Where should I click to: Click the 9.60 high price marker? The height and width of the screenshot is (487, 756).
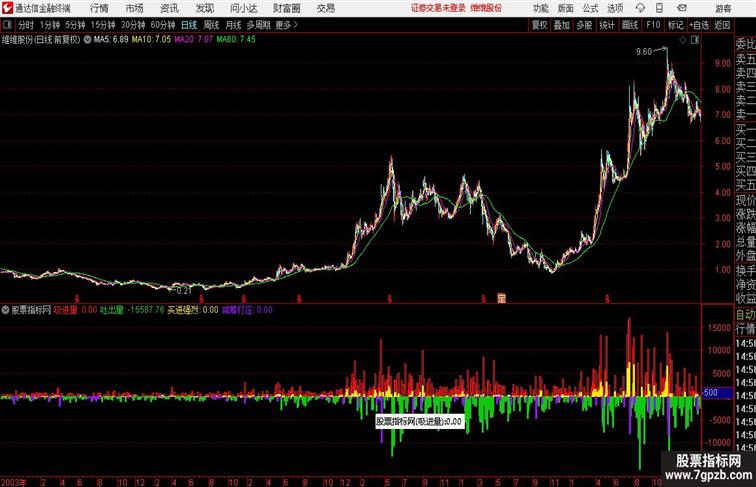pyautogui.click(x=644, y=52)
